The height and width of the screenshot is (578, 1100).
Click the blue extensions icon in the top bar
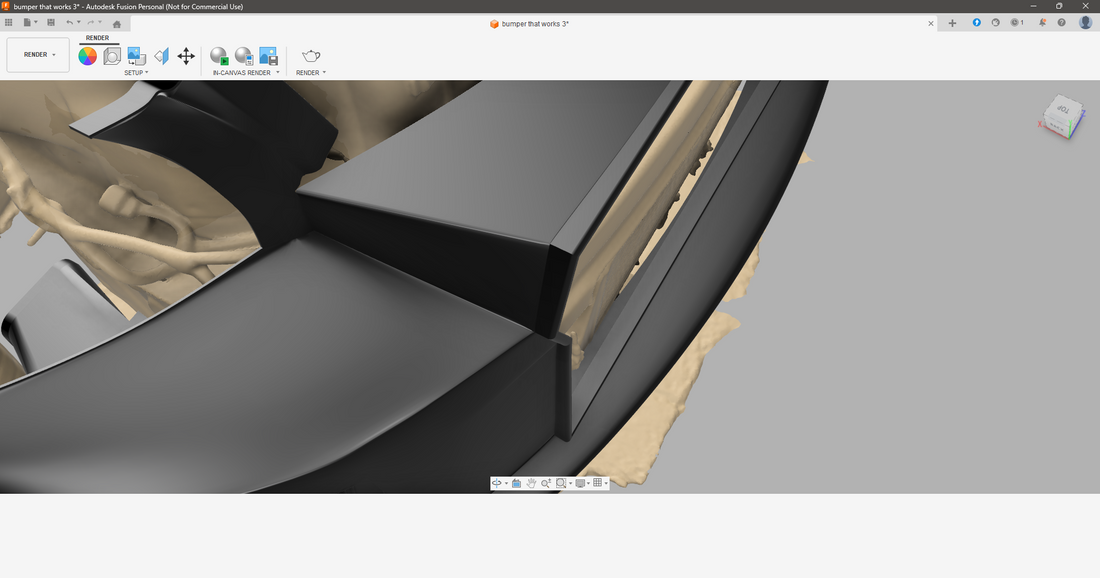pos(977,22)
